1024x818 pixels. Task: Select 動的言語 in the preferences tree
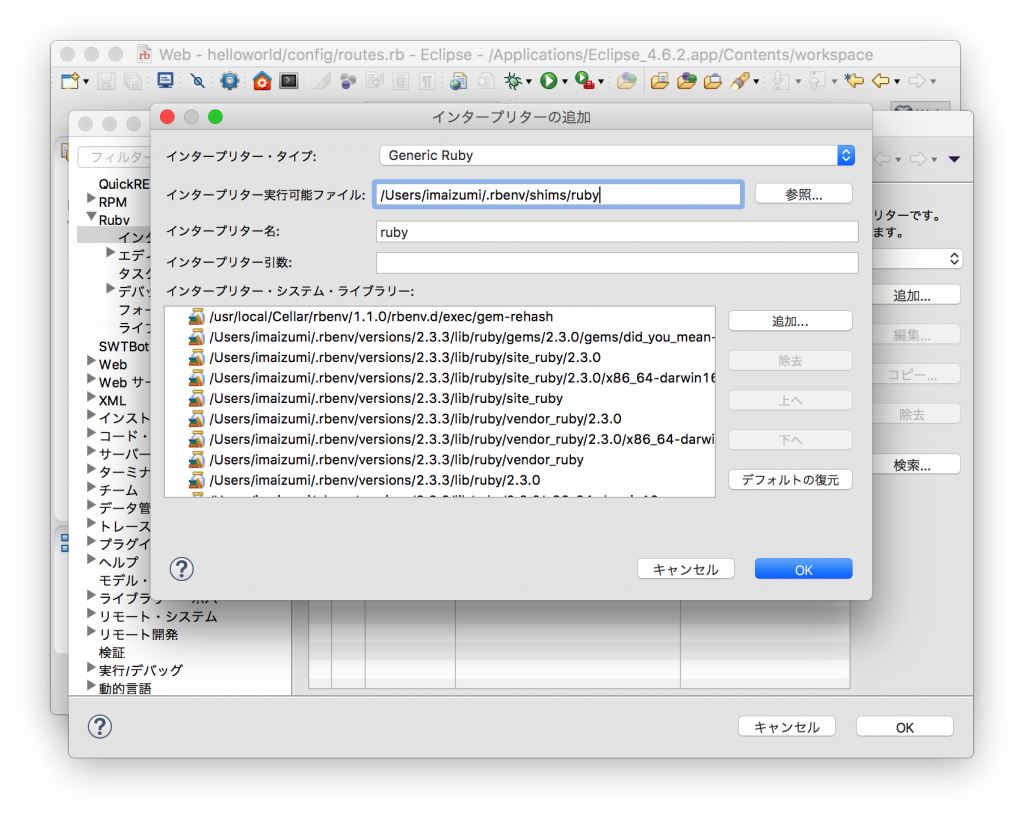click(125, 688)
